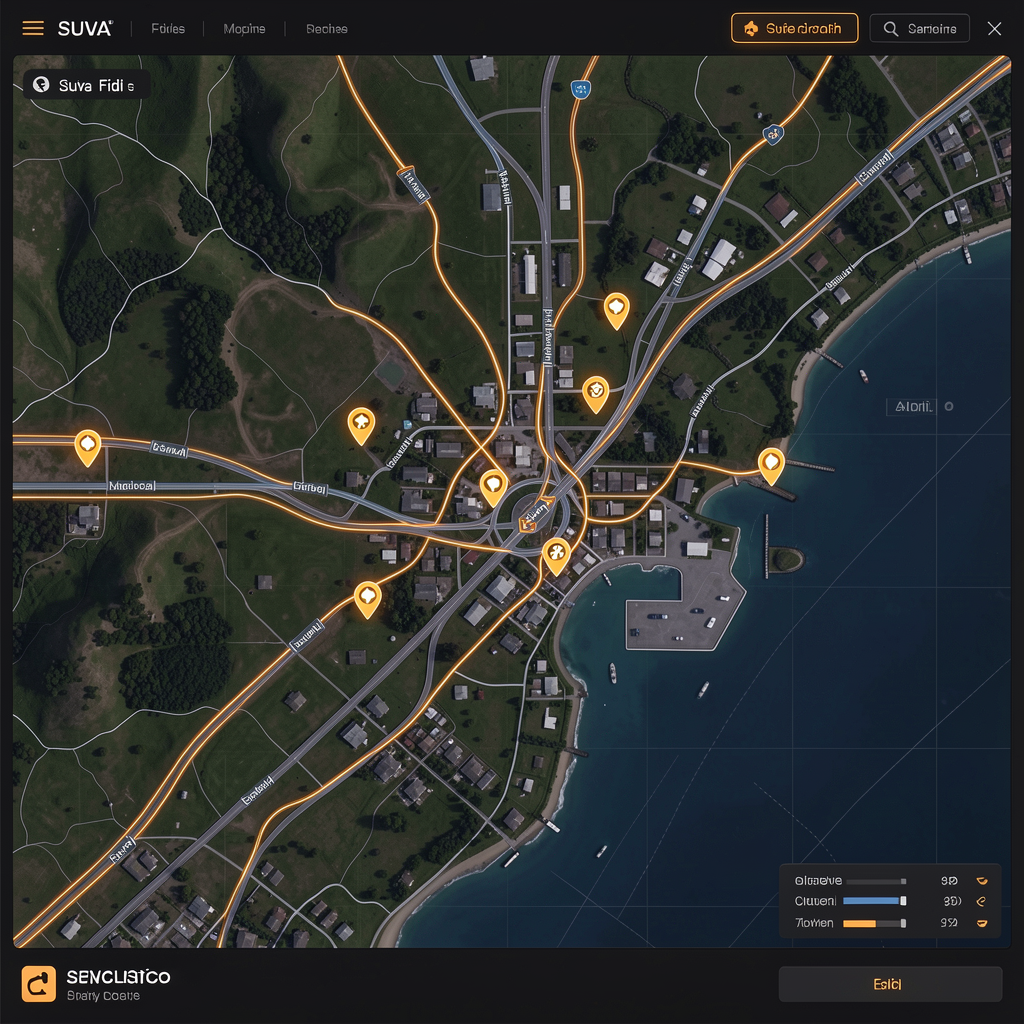Select the Seches tab
1024x1024 pixels.
[327, 29]
